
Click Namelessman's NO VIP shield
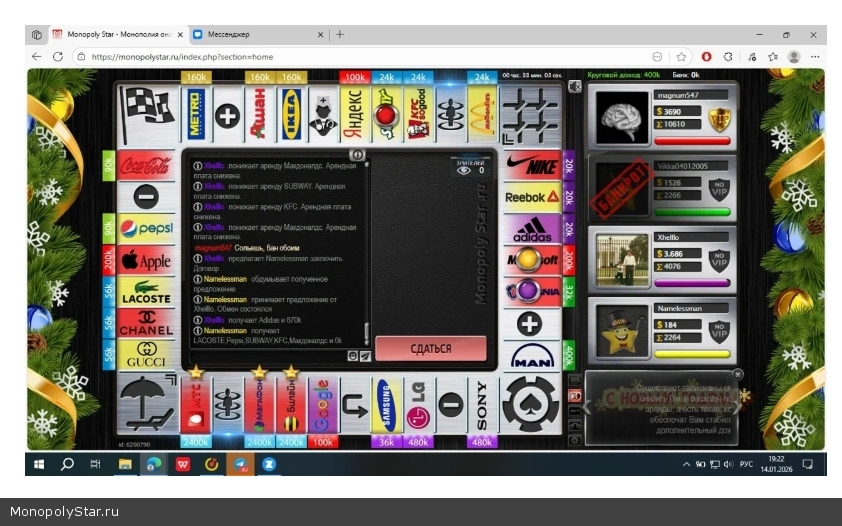click(x=720, y=332)
